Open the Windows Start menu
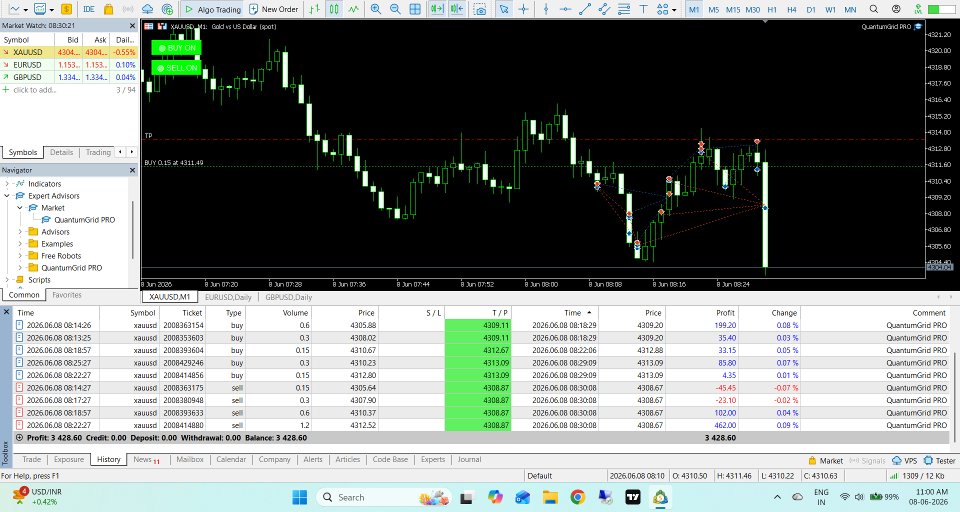Image resolution: width=960 pixels, height=512 pixels. point(300,497)
